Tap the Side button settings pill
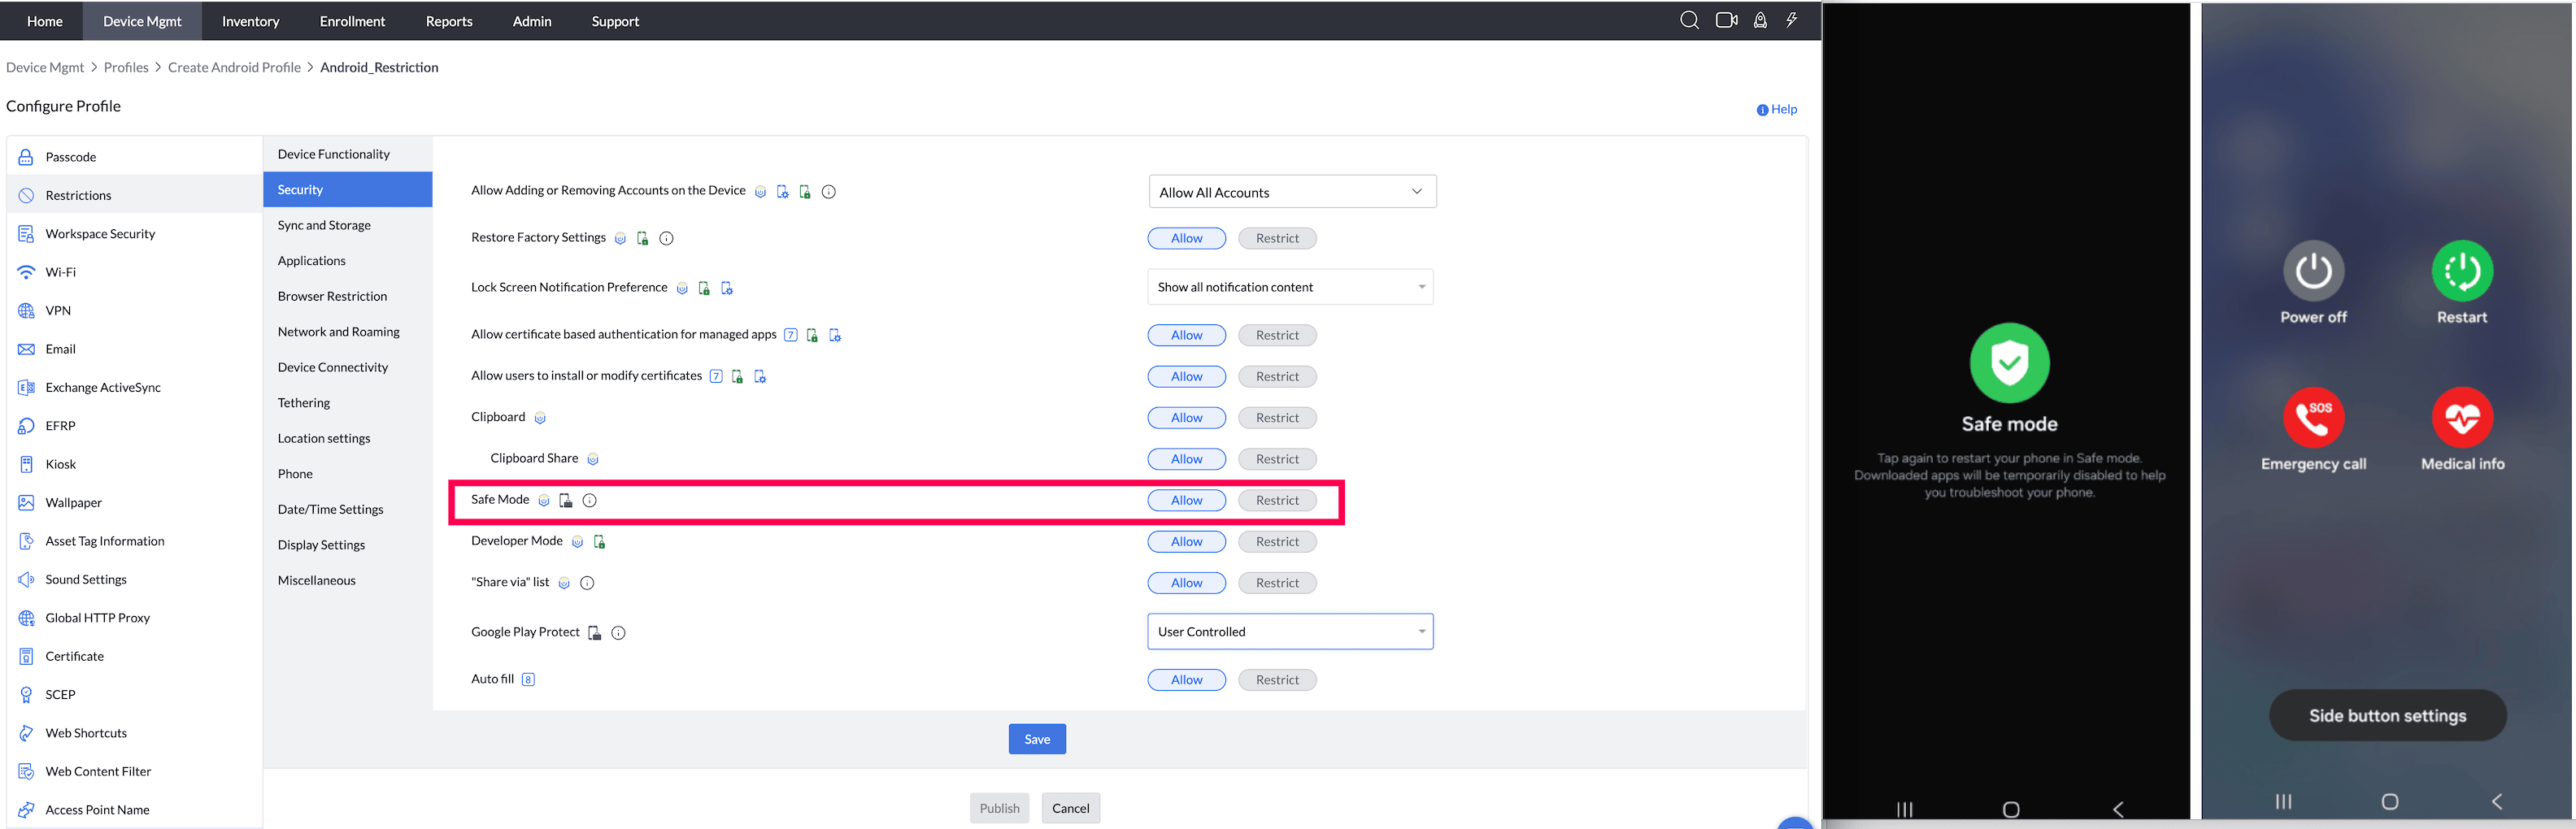The height and width of the screenshot is (829, 2576). coord(2387,716)
